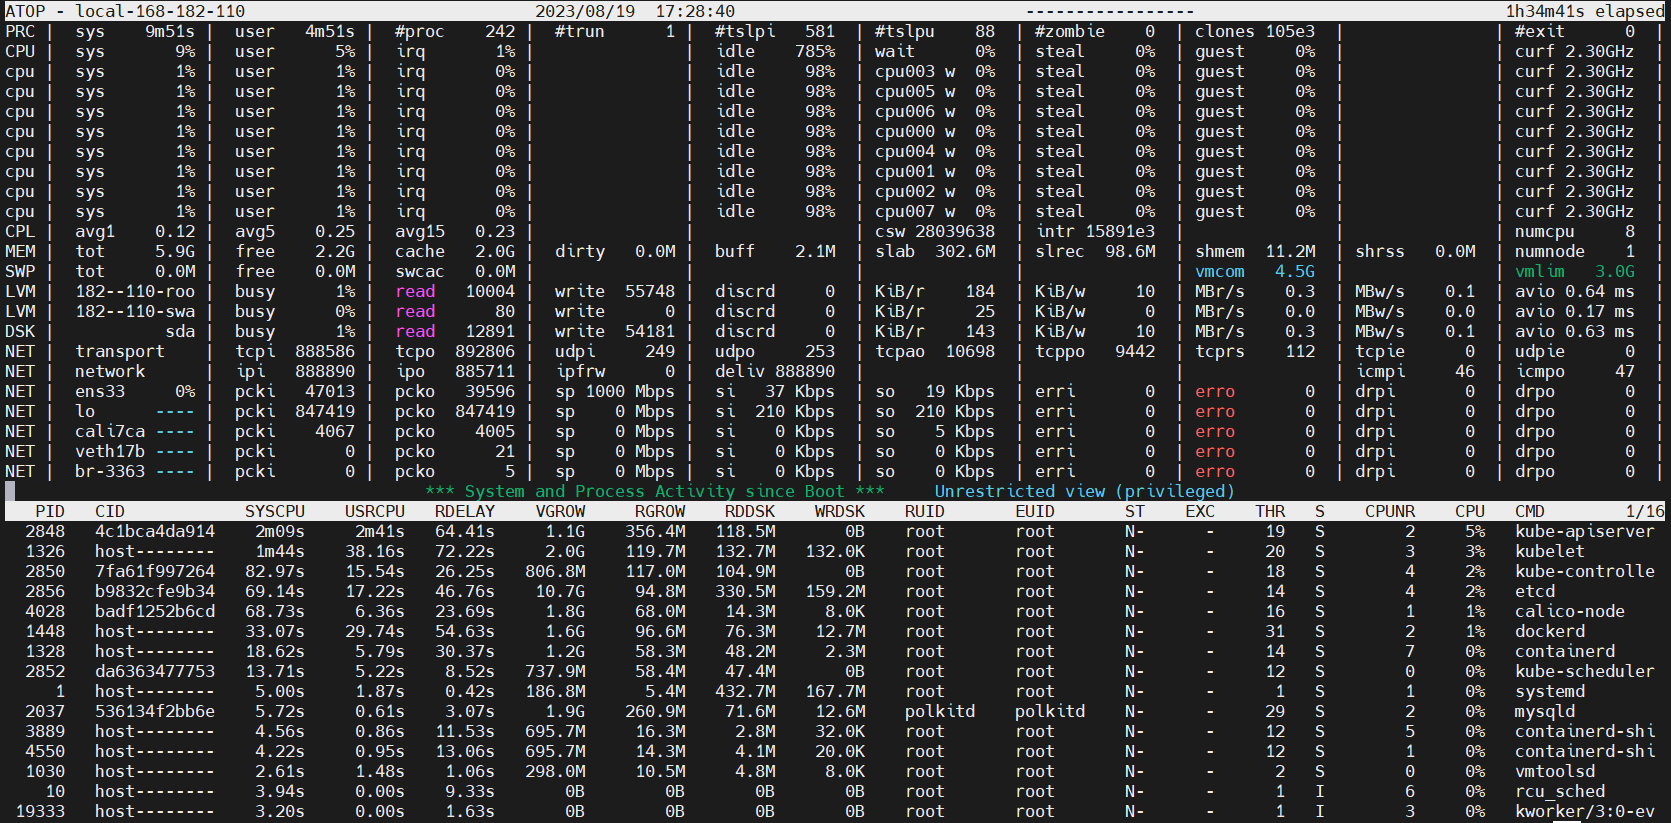
Task: Click the RDELAY column header
Action: (x=465, y=511)
